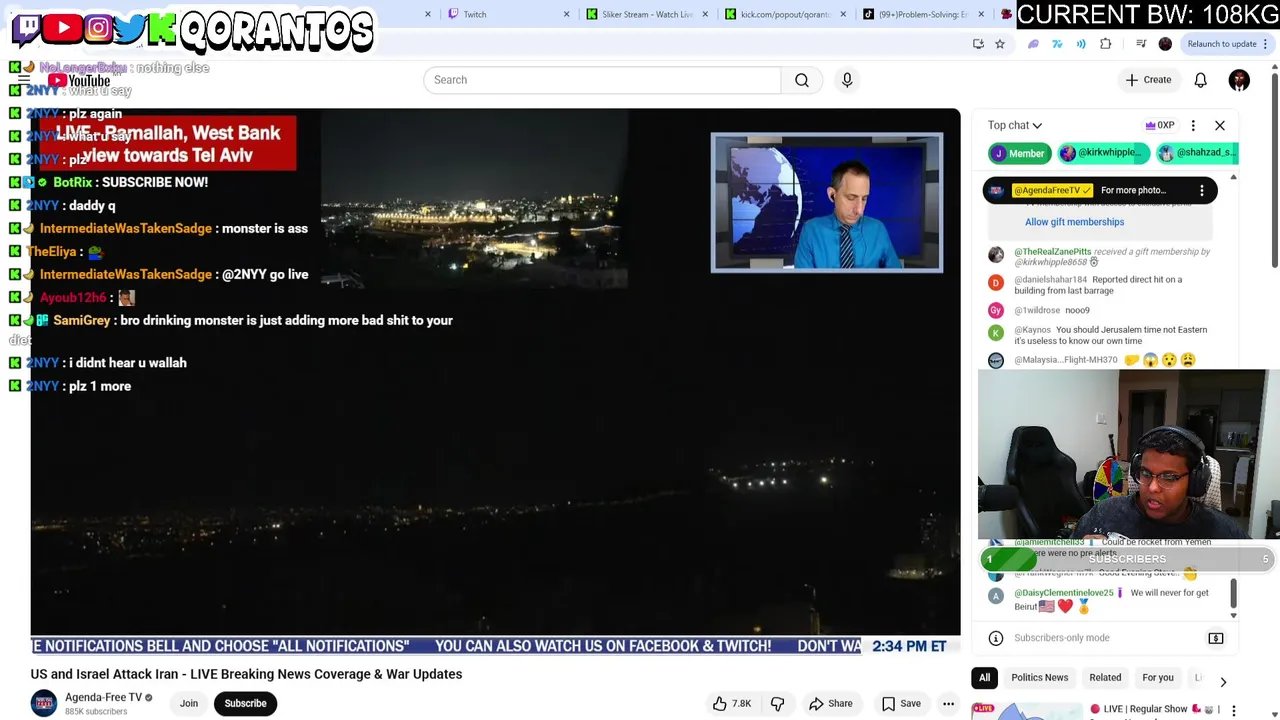
Task: Switch to kick.com popout browser tab
Action: click(x=784, y=14)
